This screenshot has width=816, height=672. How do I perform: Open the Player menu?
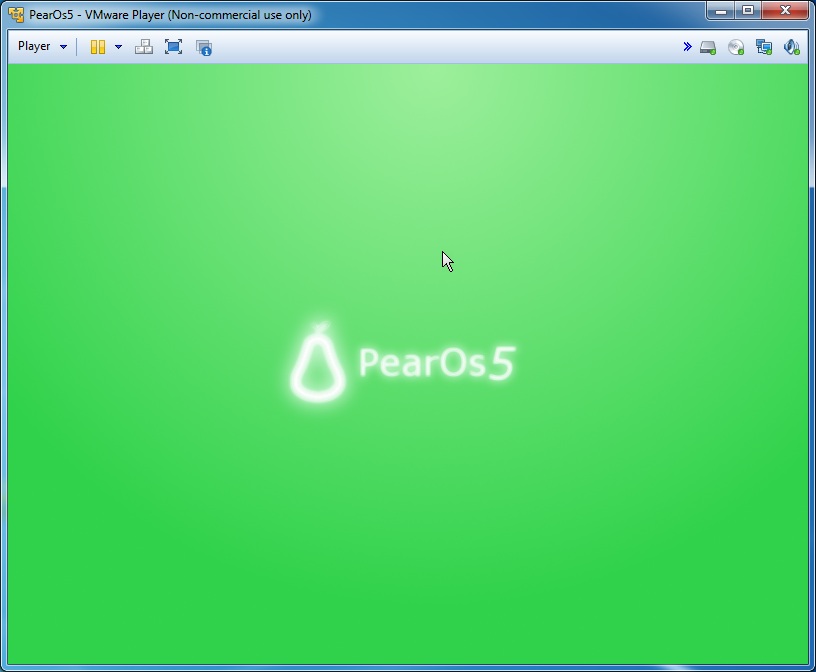(x=42, y=46)
